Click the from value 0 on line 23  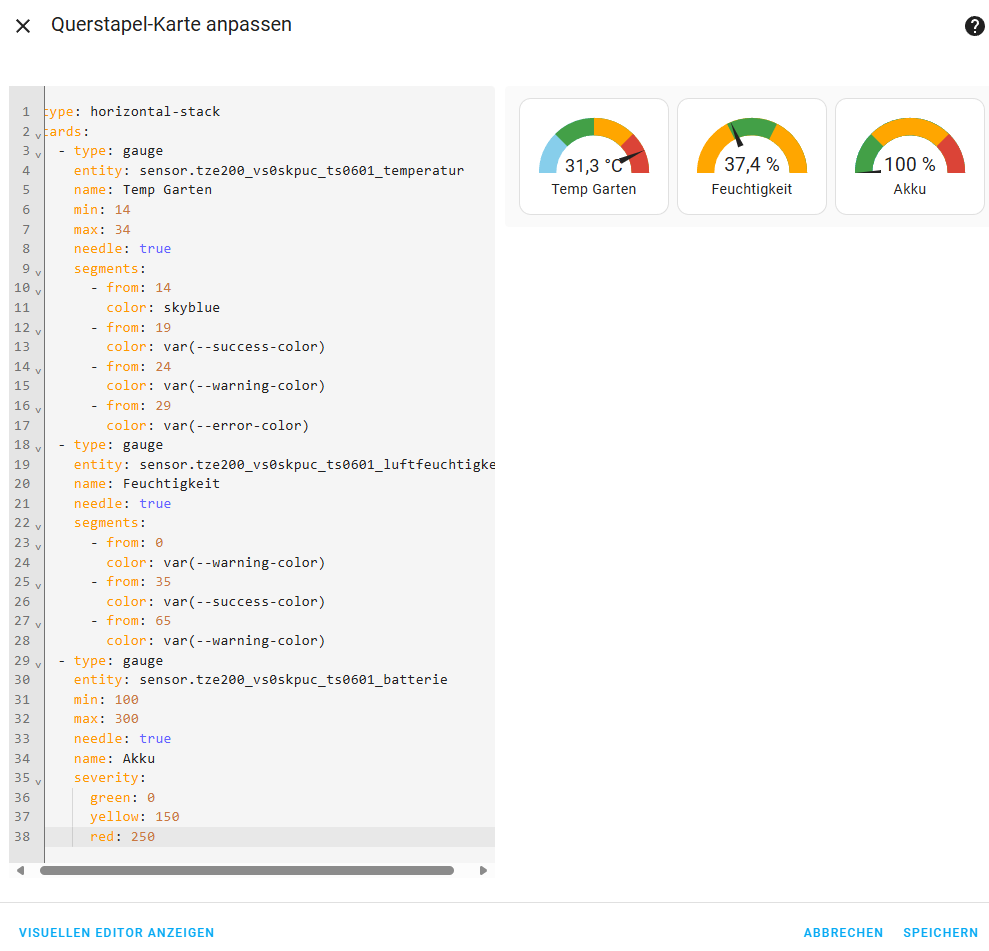tap(160, 542)
